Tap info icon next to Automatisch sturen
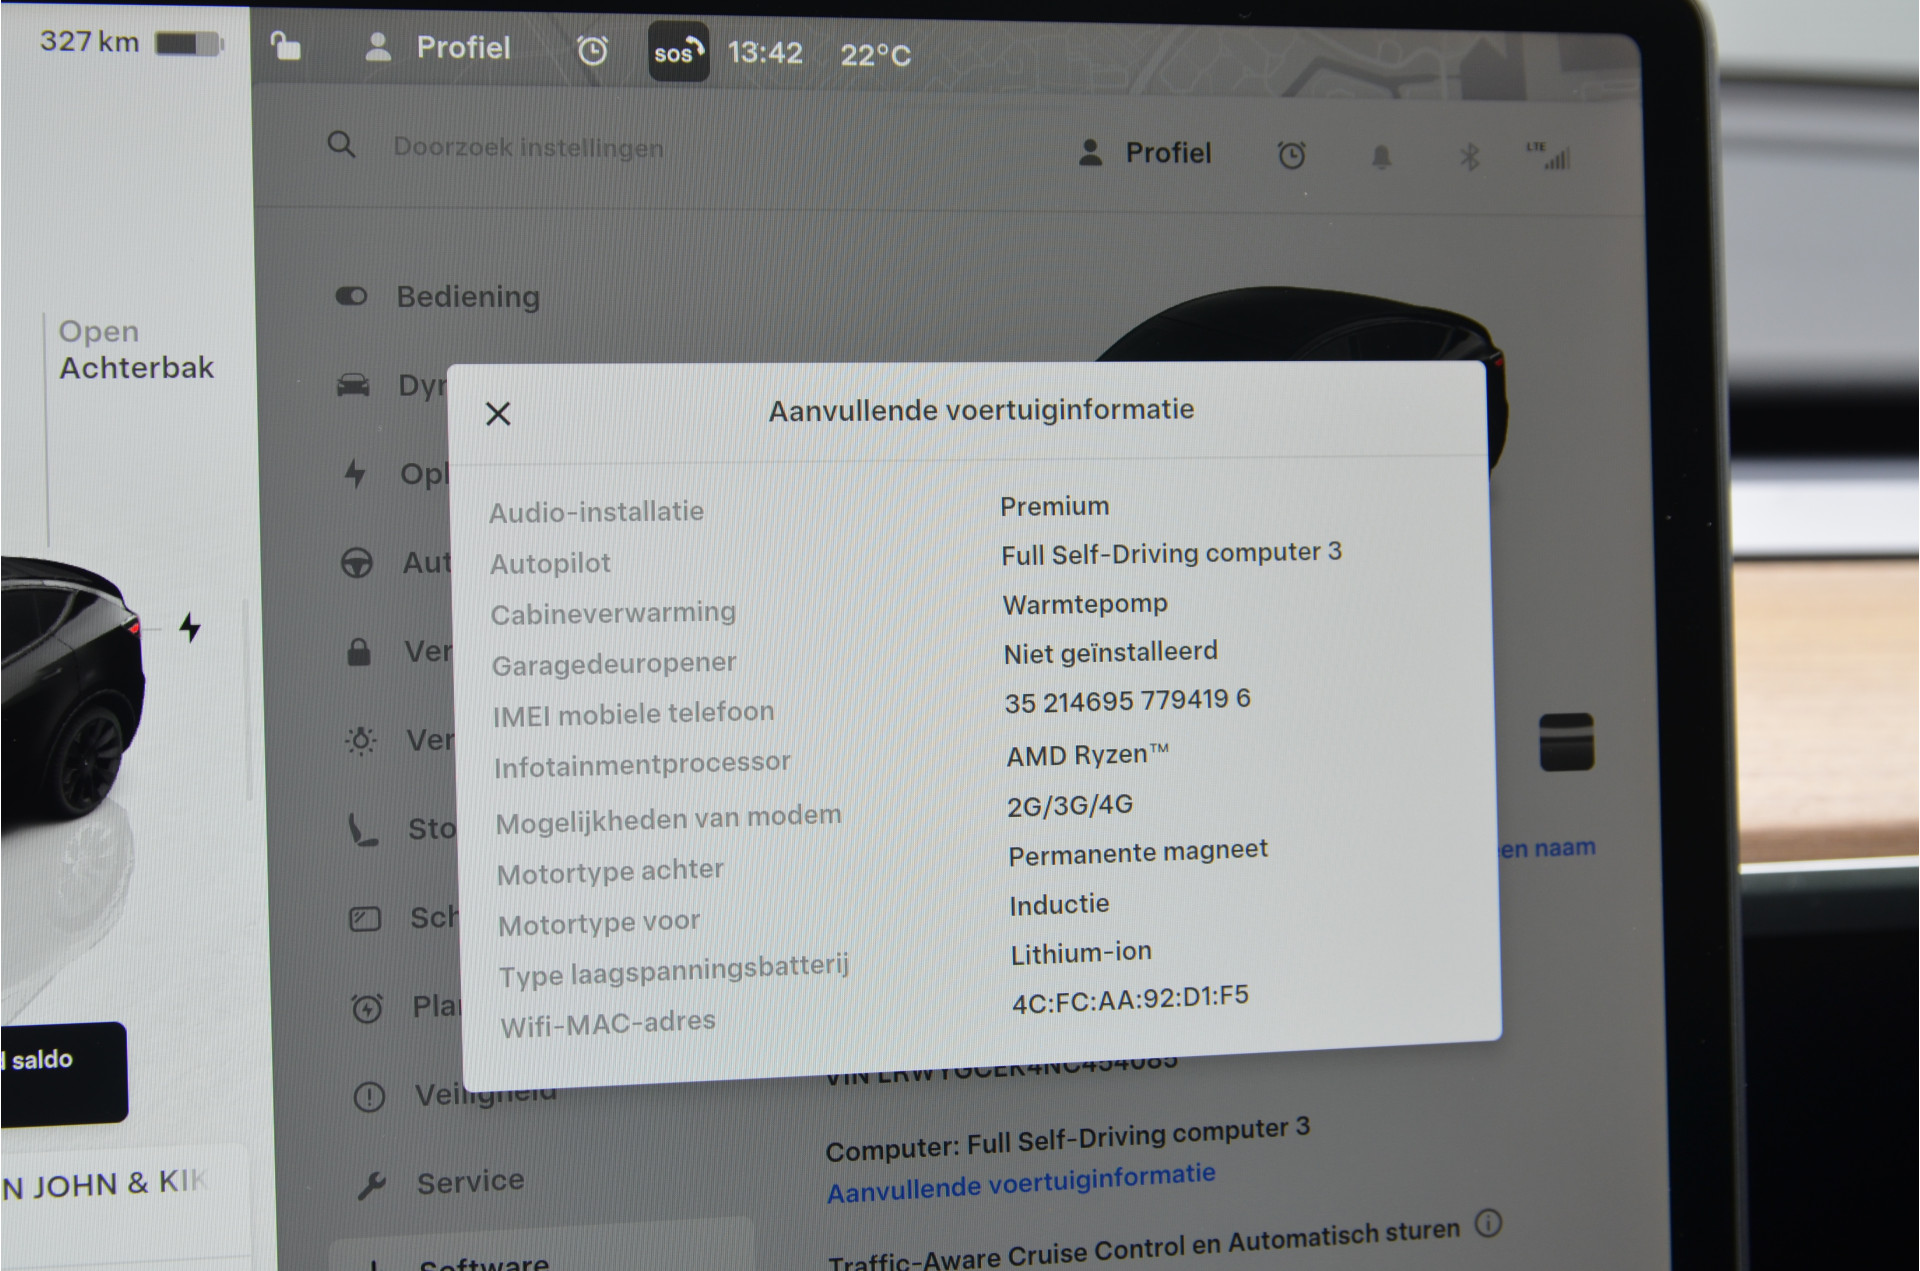Image resolution: width=1920 pixels, height=1271 pixels. pyautogui.click(x=1488, y=1223)
